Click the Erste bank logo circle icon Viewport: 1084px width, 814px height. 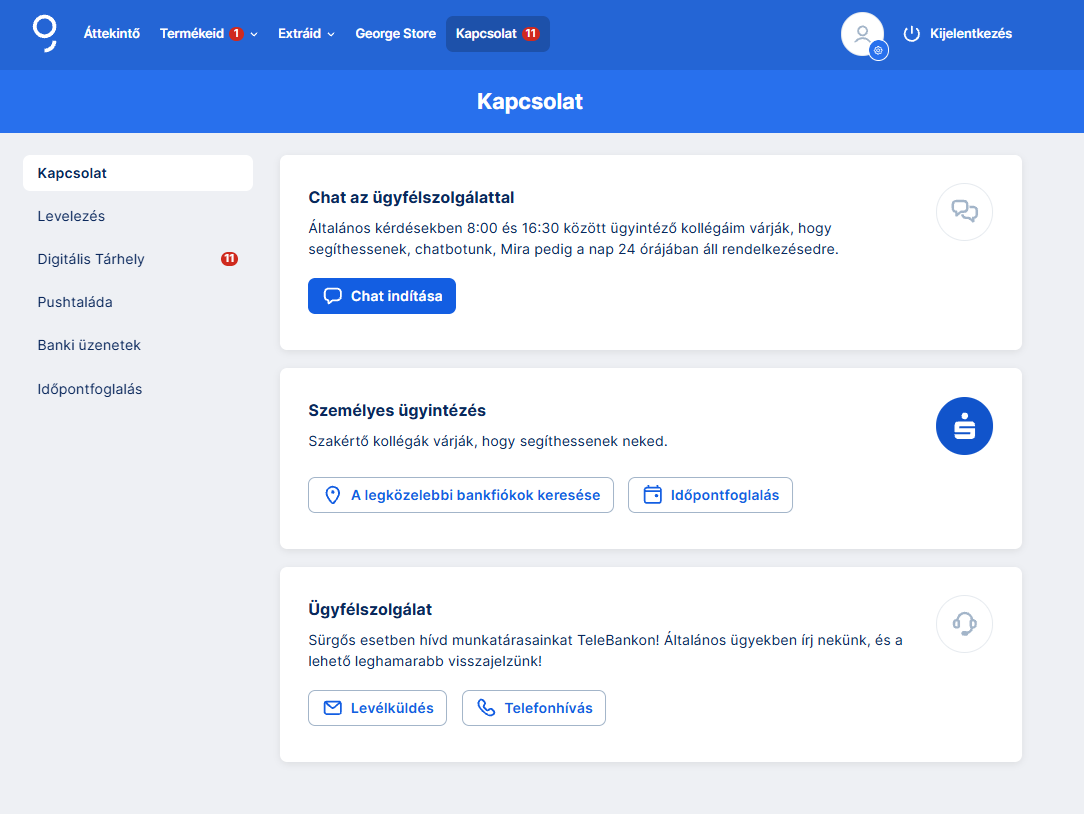(x=964, y=426)
